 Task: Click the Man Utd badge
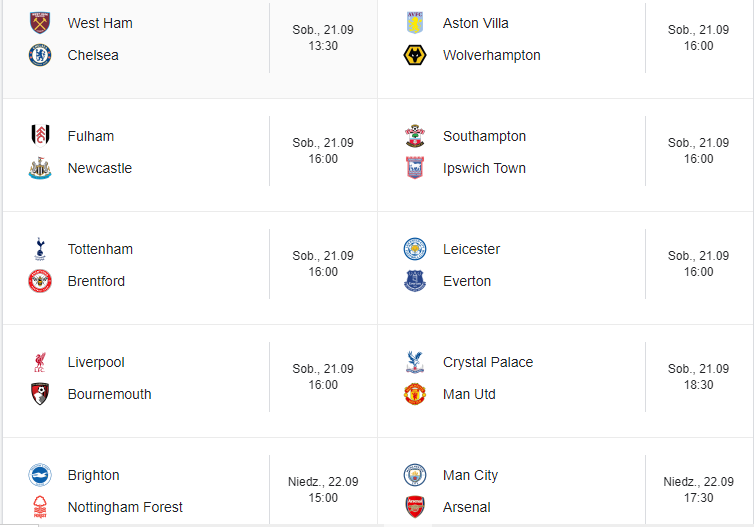pyautogui.click(x=415, y=394)
